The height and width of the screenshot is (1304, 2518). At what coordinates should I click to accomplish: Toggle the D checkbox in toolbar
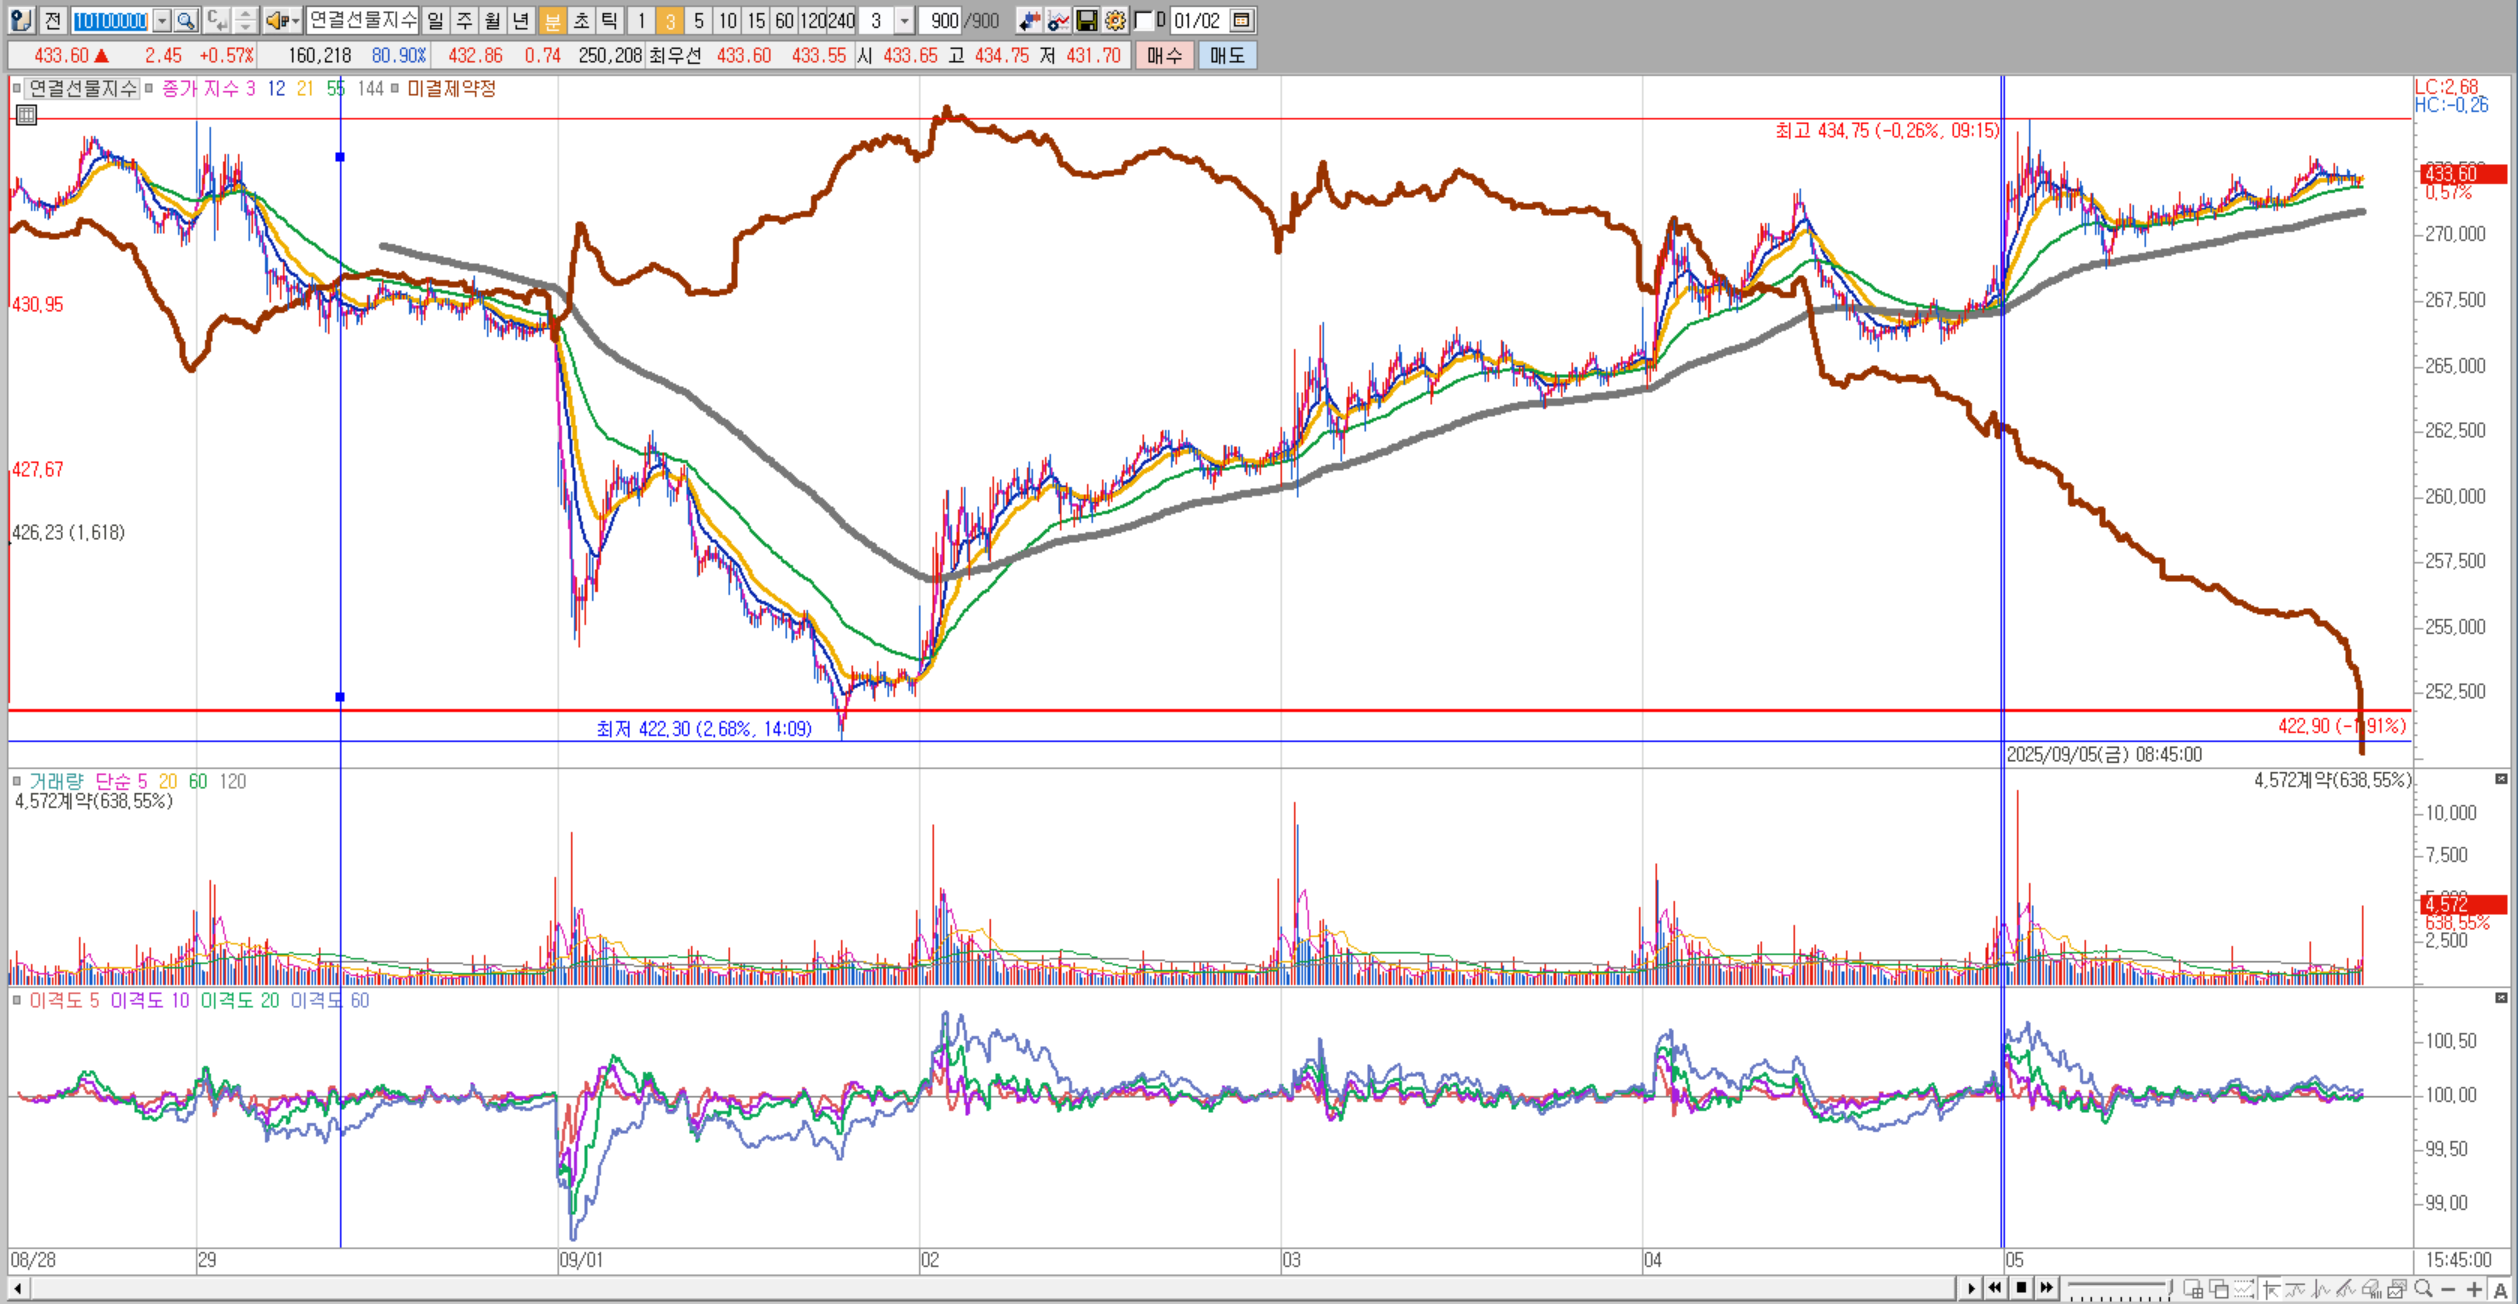pos(1144,20)
